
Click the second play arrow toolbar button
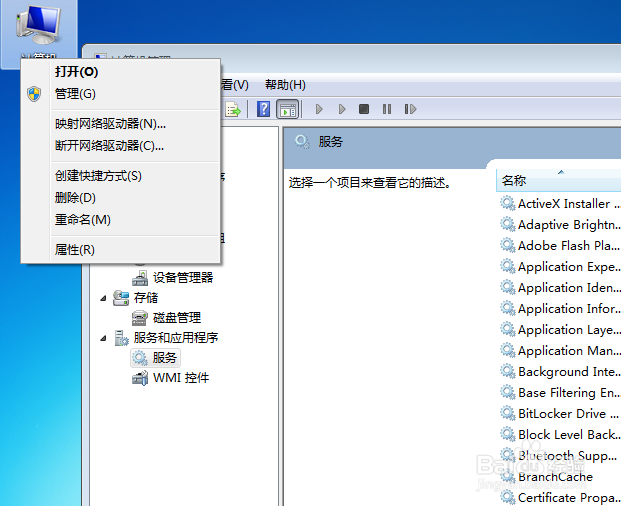342,109
